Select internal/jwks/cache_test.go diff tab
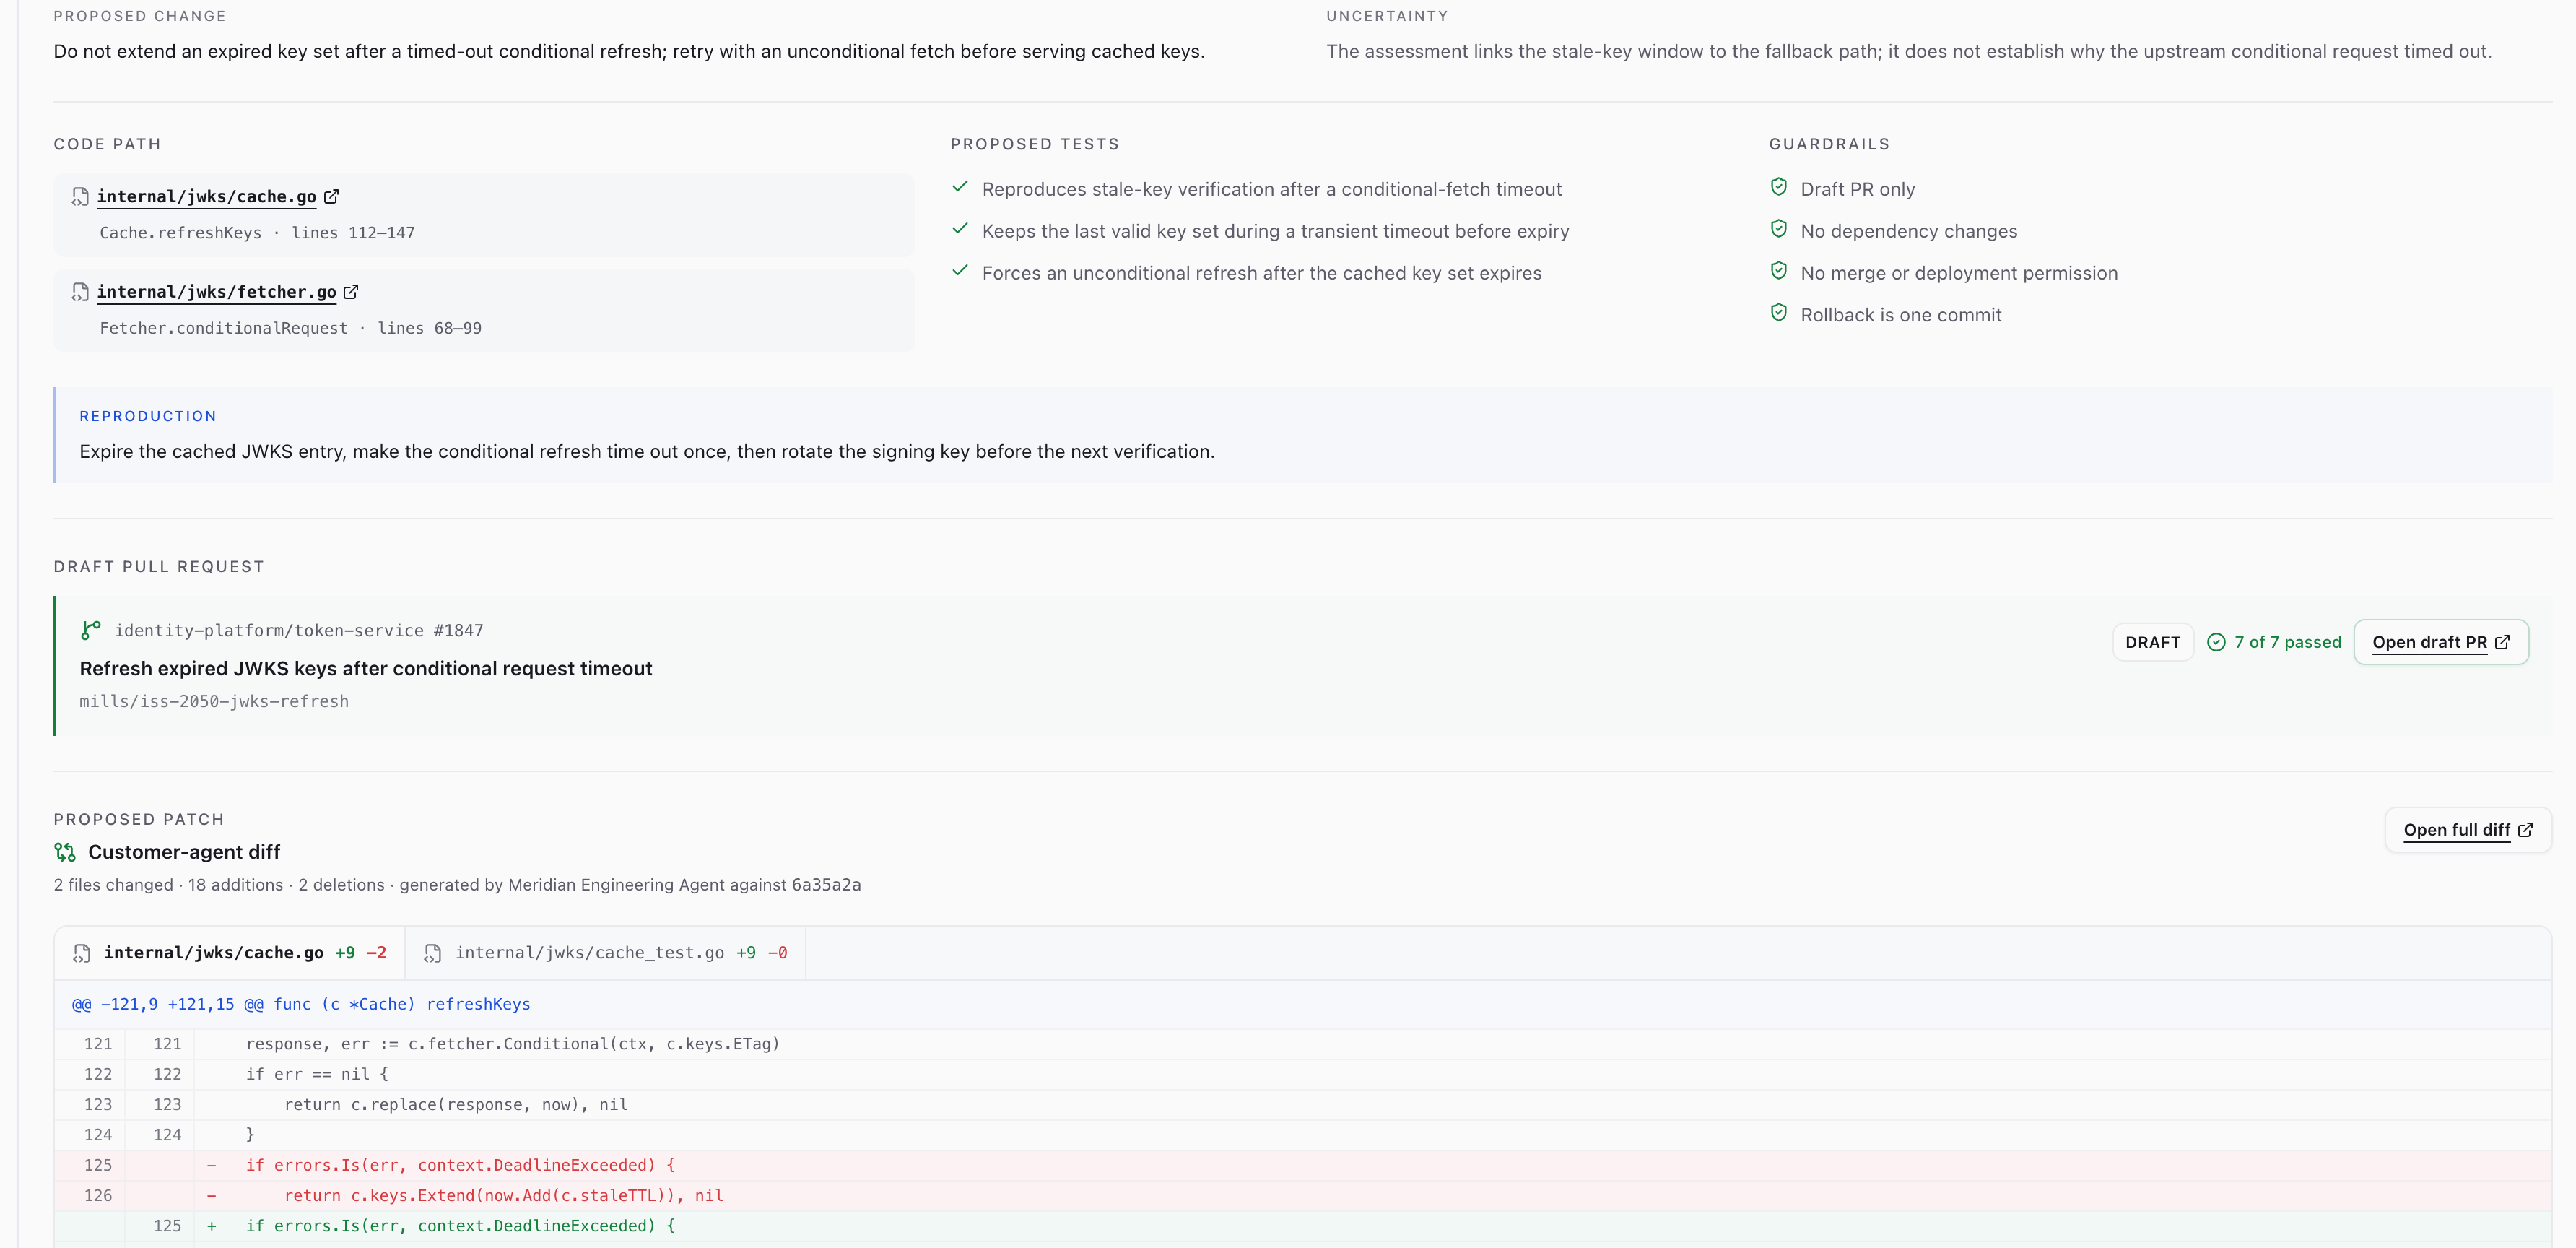The width and height of the screenshot is (2576, 1248). pos(605,953)
